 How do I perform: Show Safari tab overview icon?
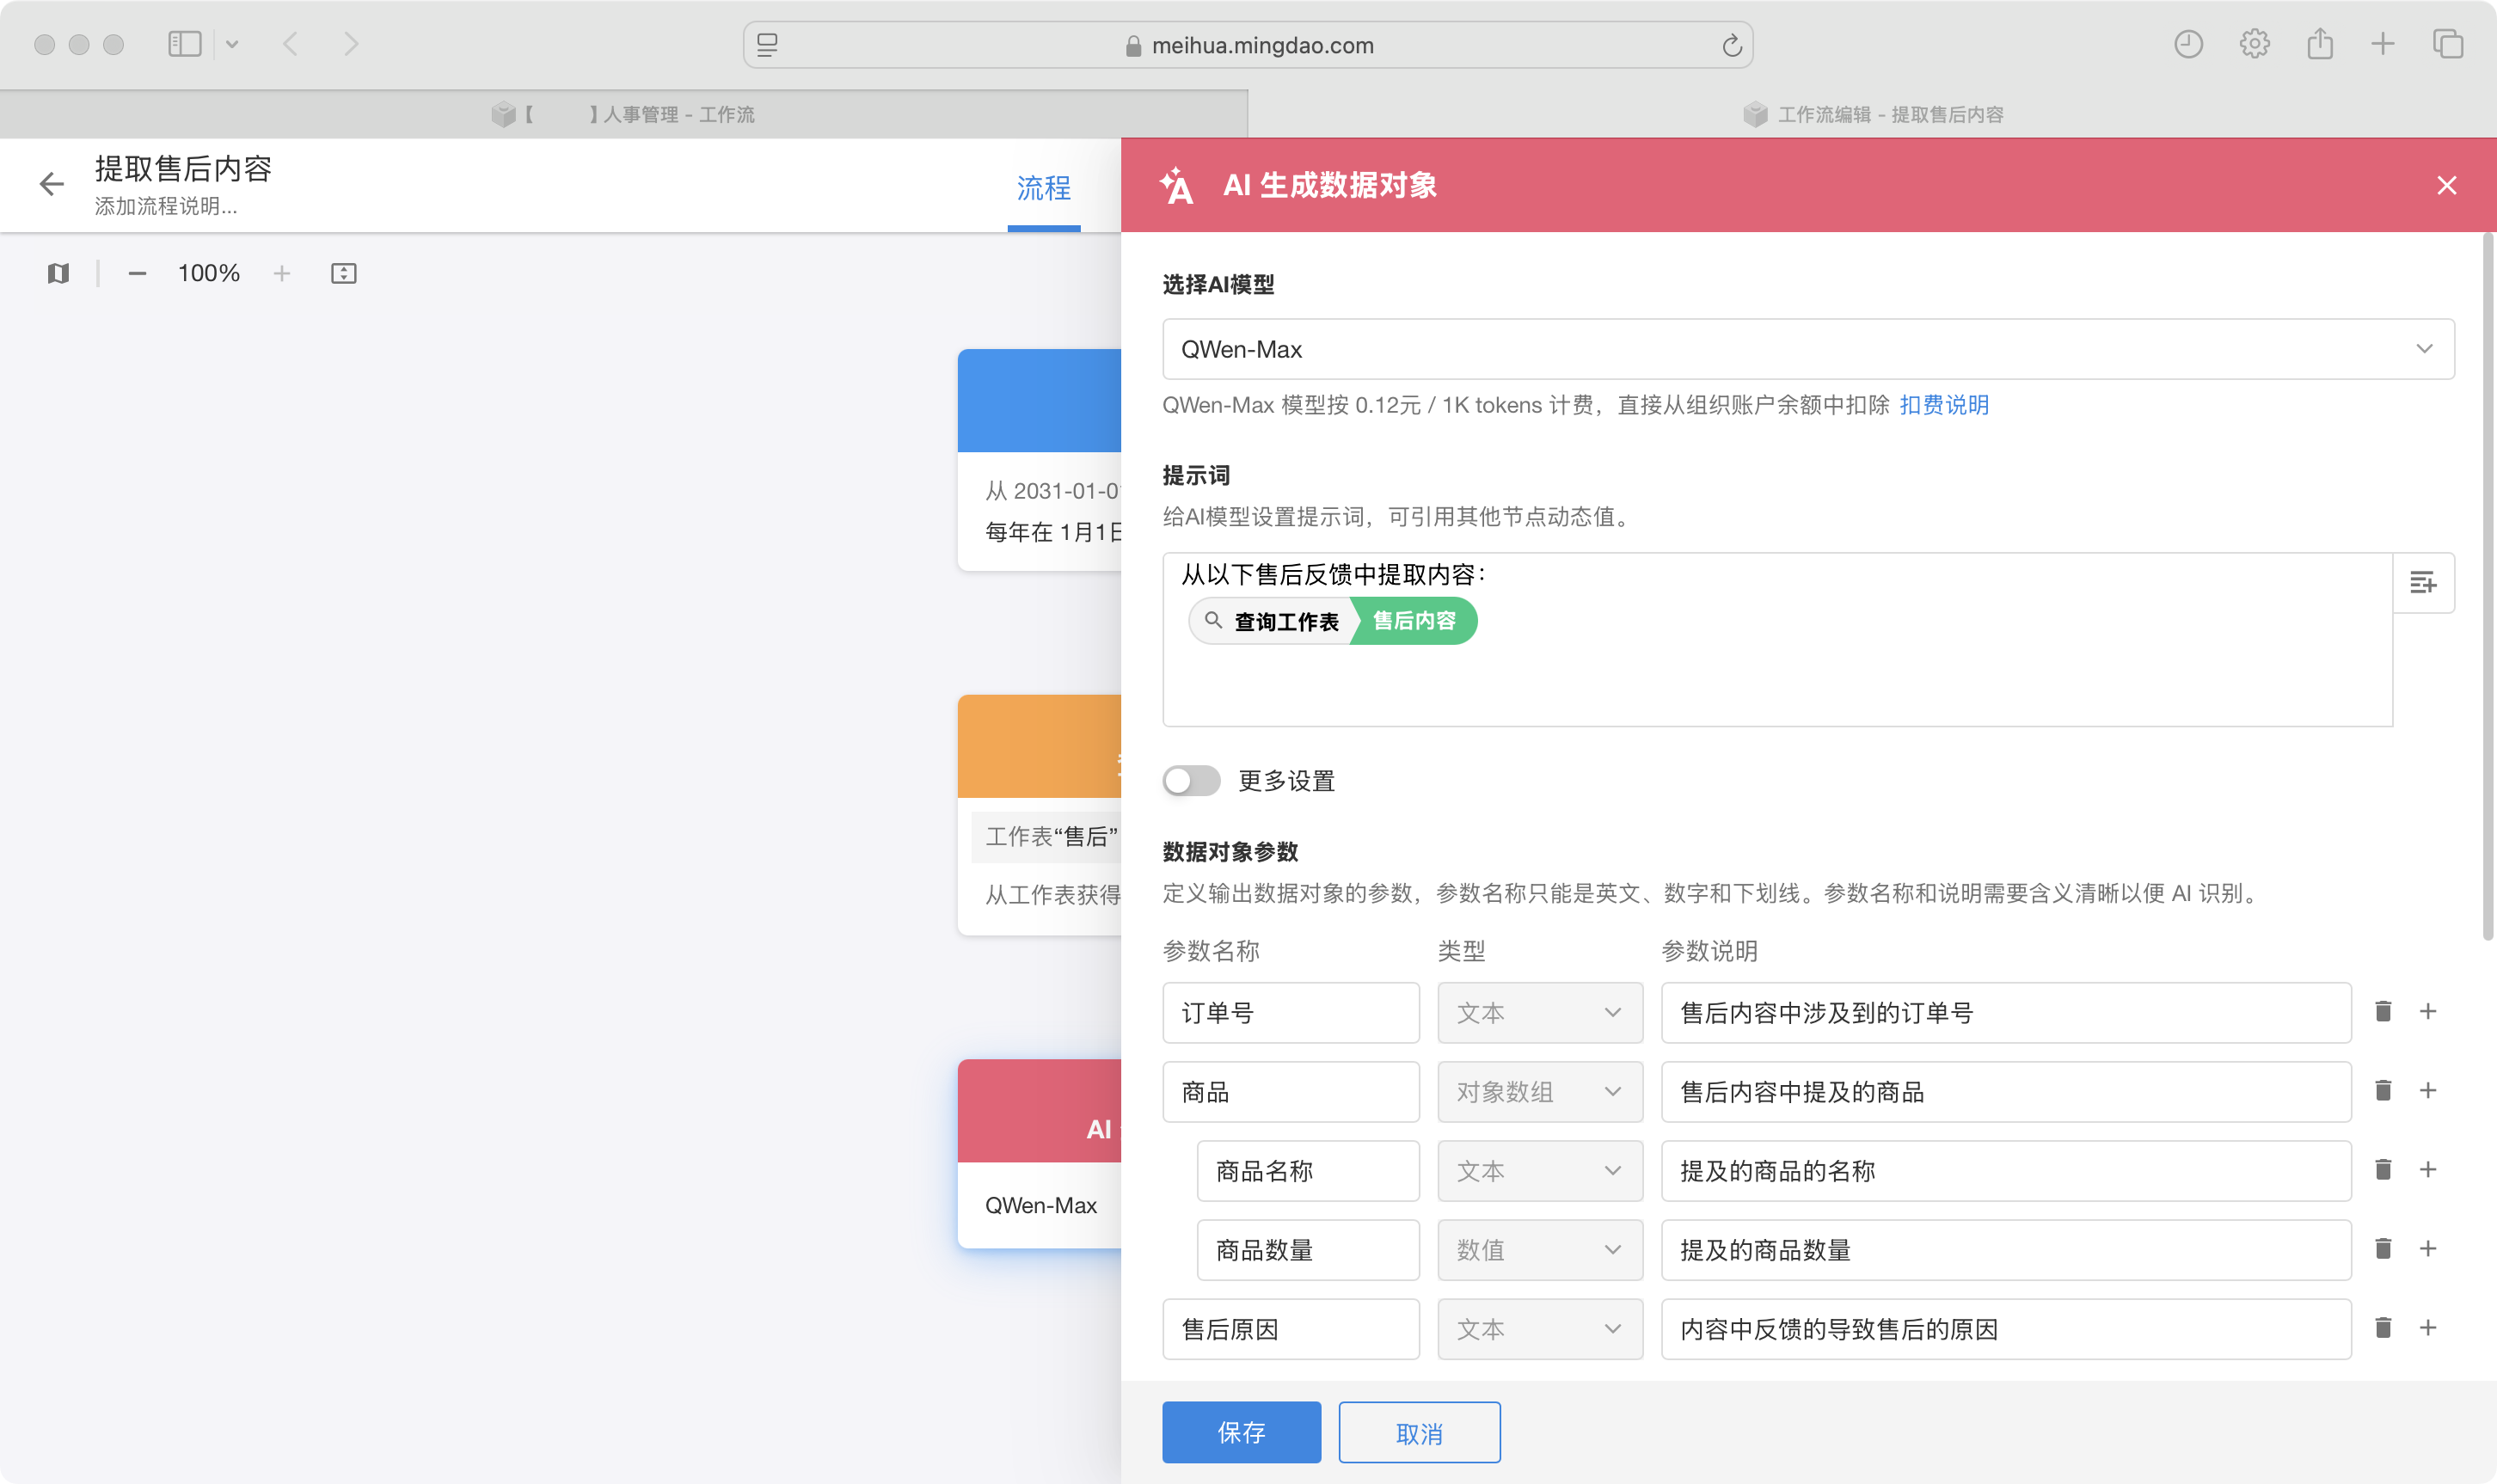2448,44
